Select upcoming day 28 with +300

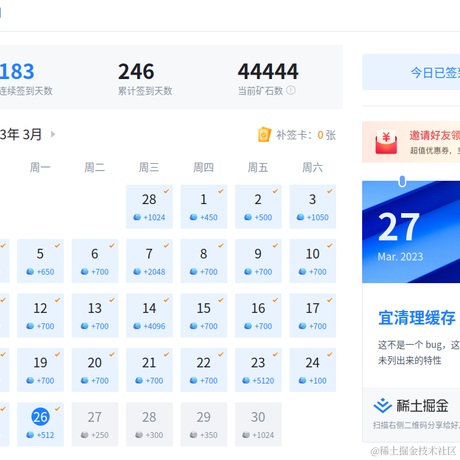coord(149,424)
